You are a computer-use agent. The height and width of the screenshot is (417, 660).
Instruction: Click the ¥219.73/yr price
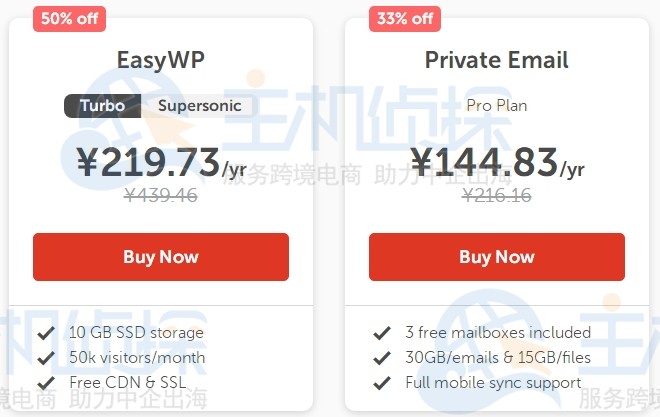pyautogui.click(x=161, y=163)
